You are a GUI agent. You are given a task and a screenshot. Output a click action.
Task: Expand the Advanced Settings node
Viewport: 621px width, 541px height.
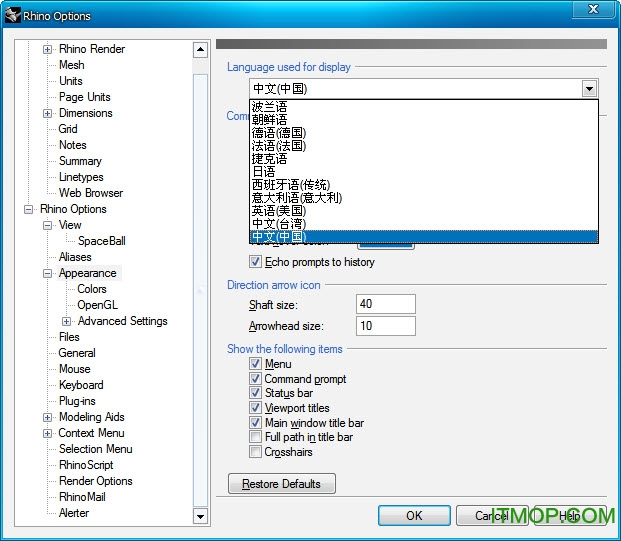pos(66,321)
